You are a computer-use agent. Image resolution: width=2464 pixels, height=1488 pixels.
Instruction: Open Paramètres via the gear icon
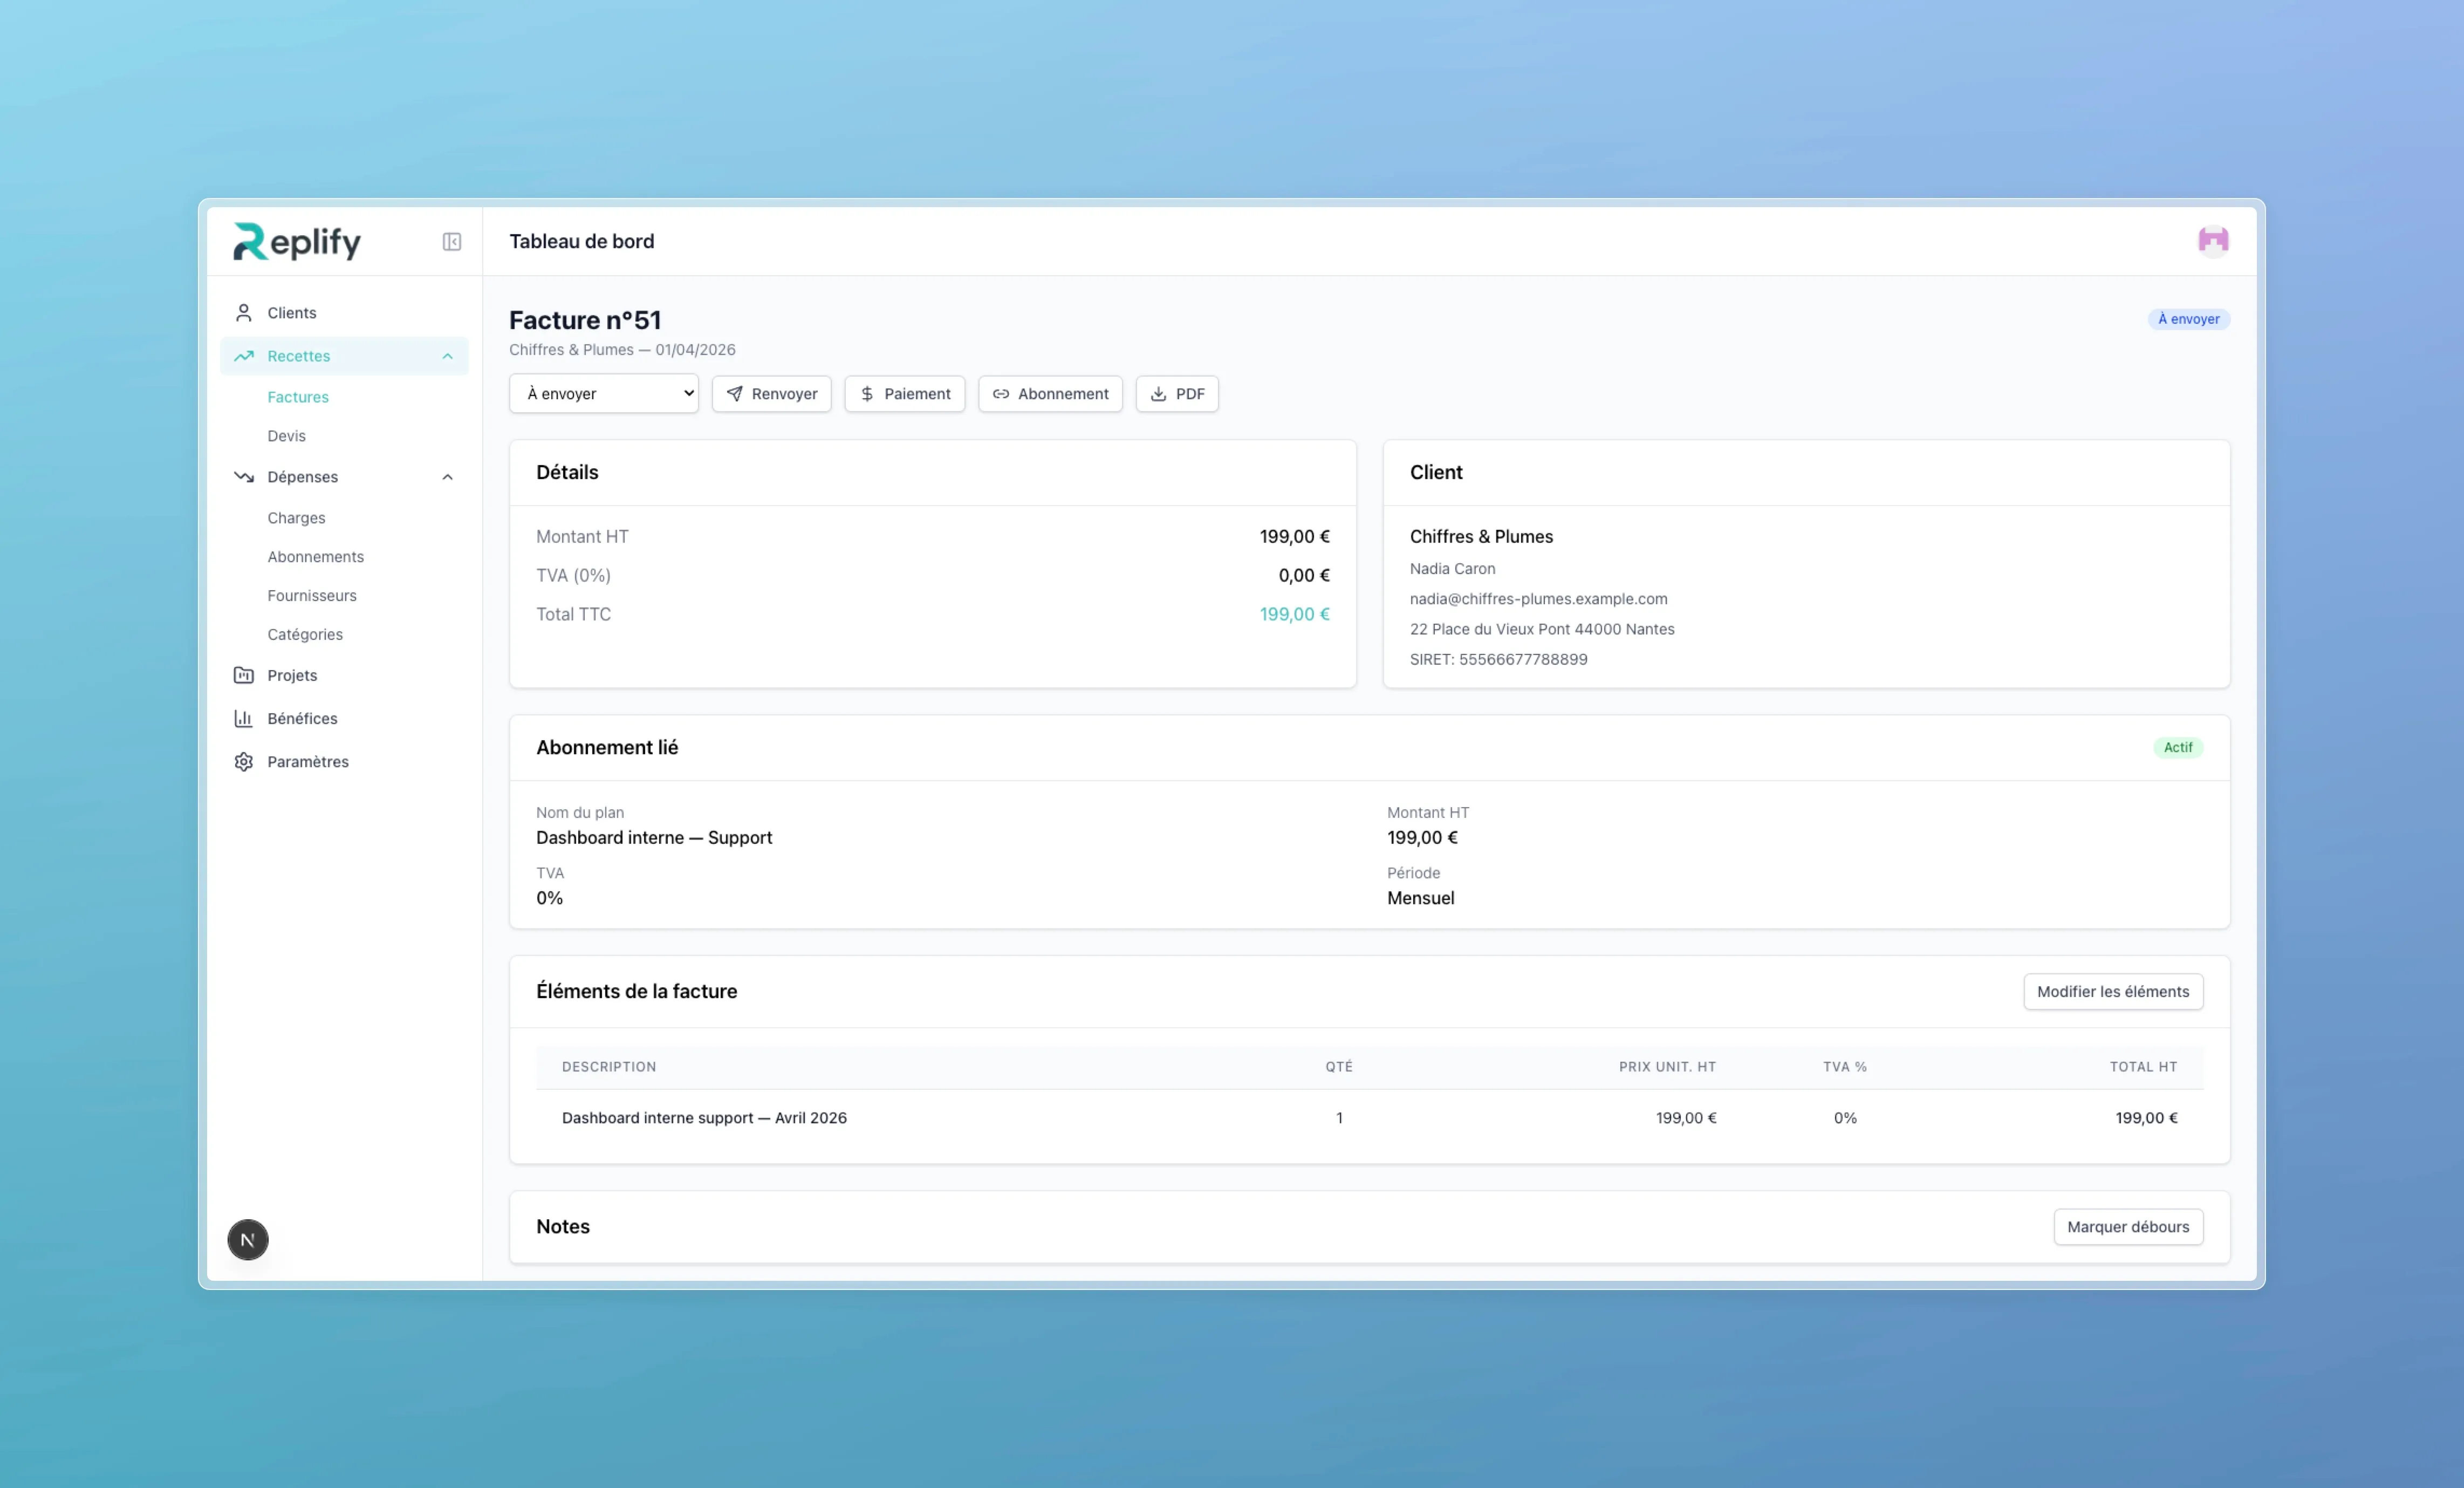pos(243,761)
